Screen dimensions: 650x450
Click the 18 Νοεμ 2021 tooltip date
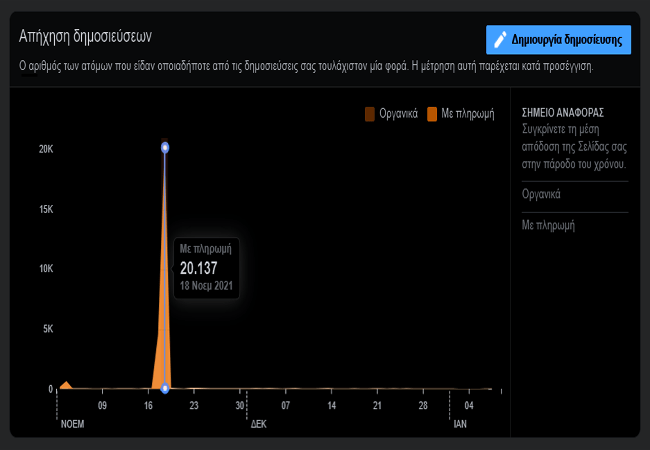pos(206,285)
